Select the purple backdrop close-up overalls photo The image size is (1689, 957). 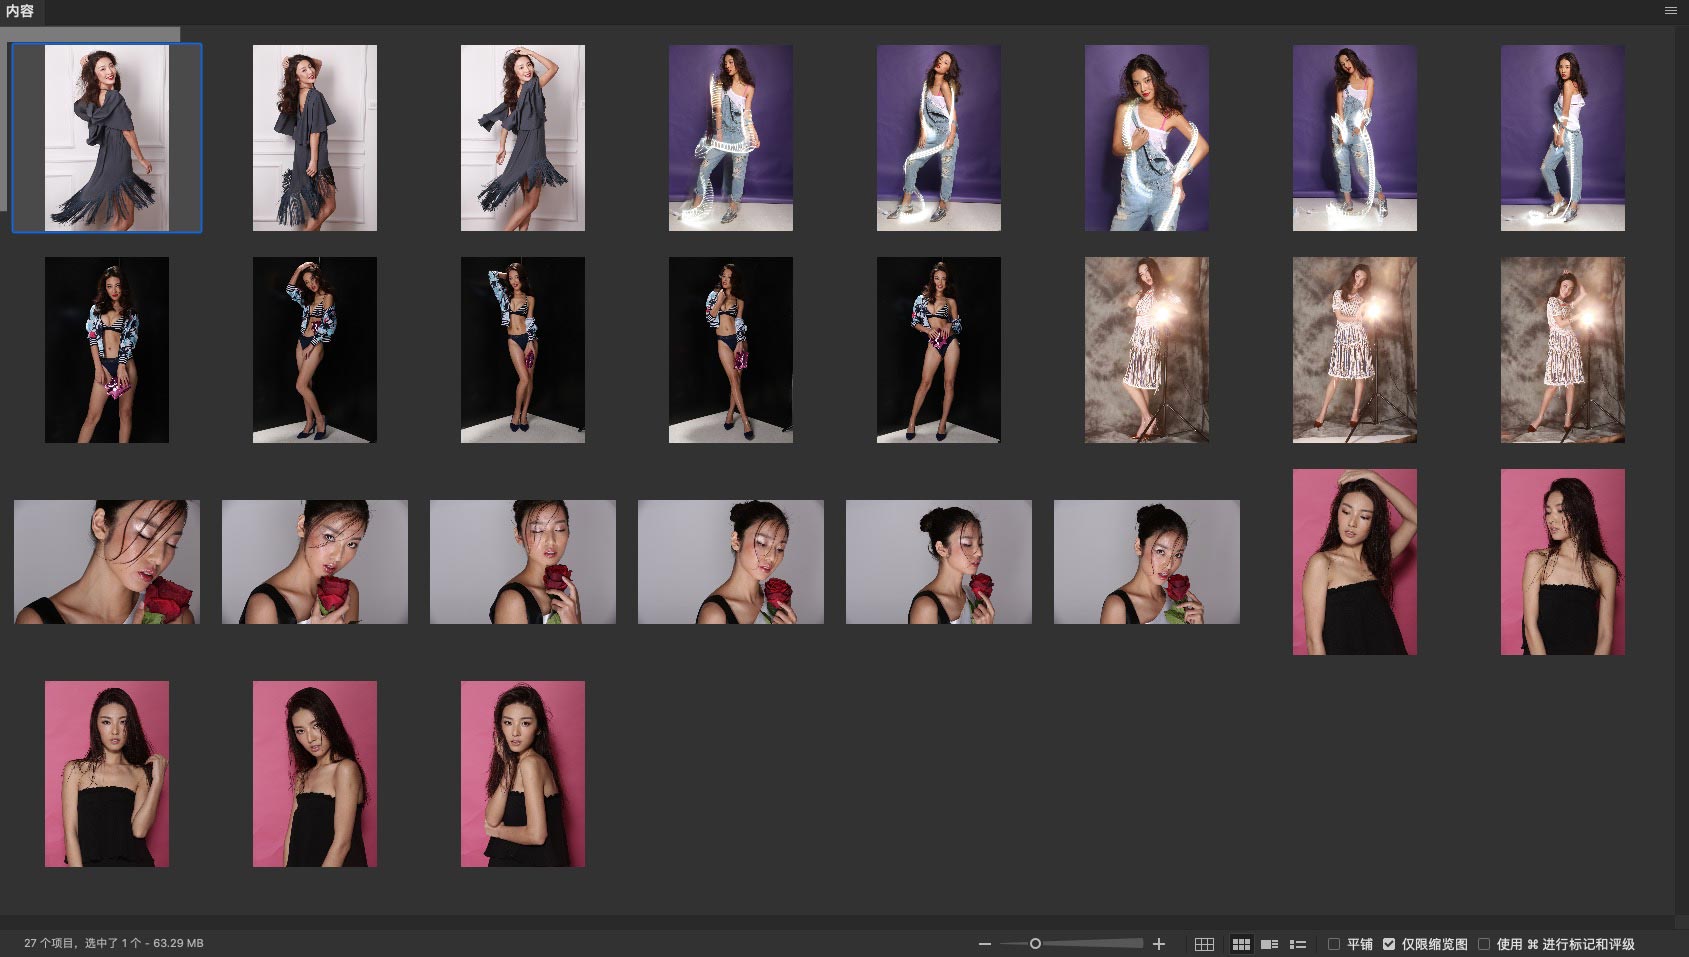(x=1146, y=138)
